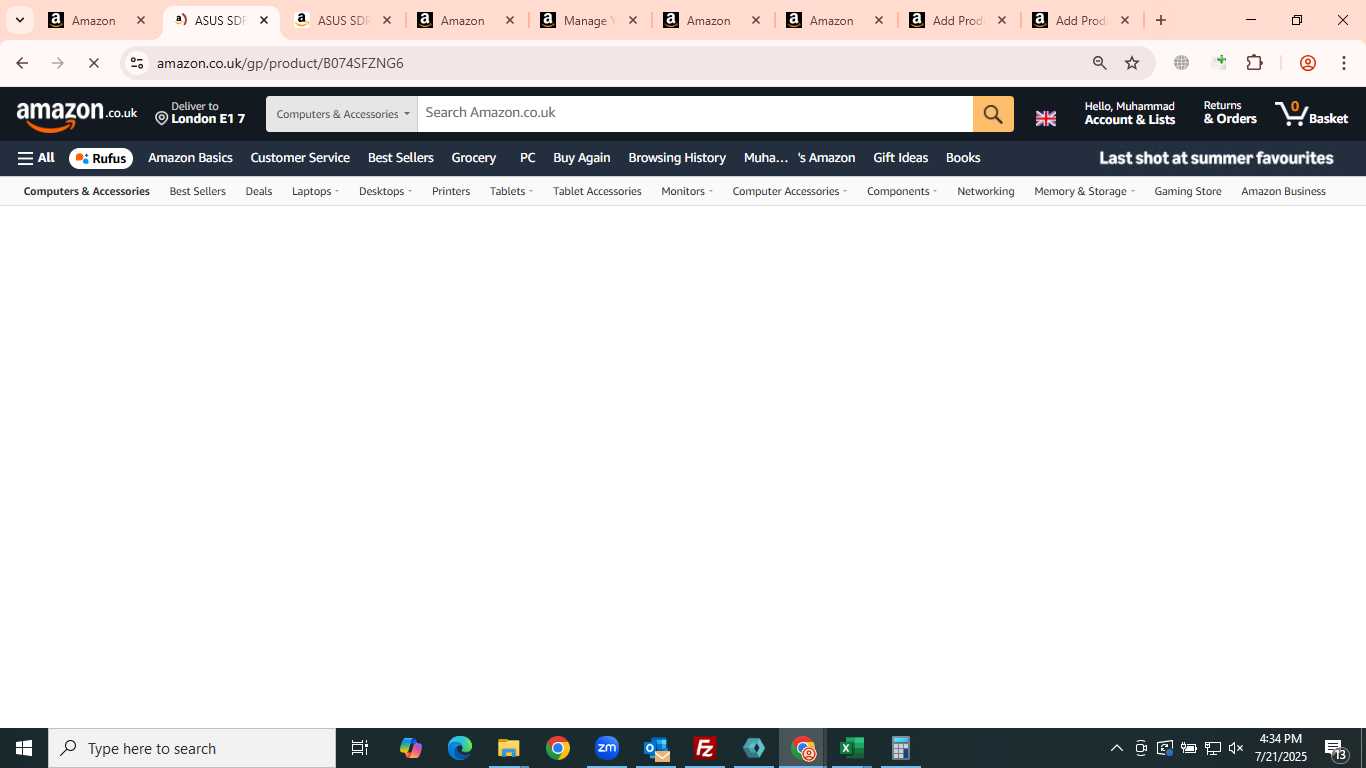Open Gift Ideas page
This screenshot has height=768, width=1366.
[x=900, y=158]
